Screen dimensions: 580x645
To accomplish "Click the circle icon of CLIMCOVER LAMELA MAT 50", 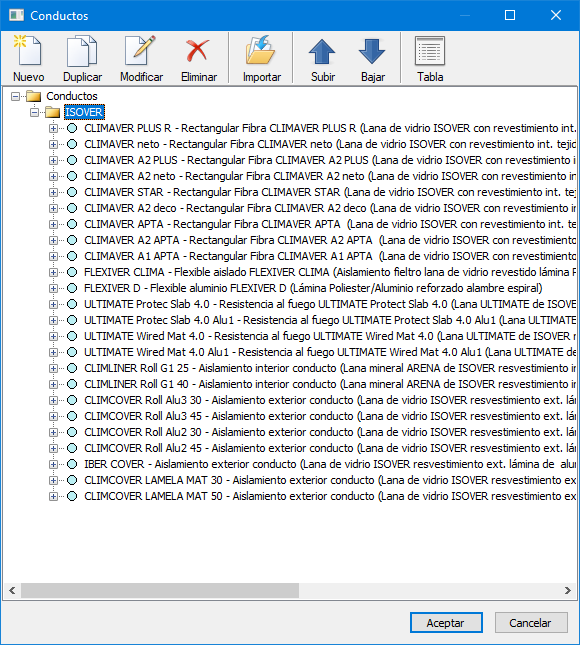I will click(x=72, y=497).
